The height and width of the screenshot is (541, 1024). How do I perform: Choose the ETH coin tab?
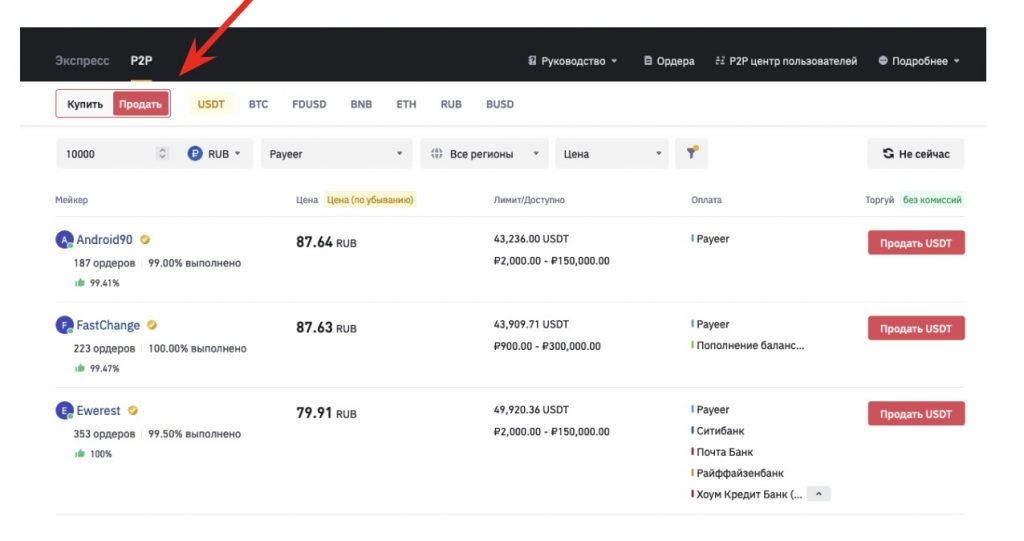(406, 104)
